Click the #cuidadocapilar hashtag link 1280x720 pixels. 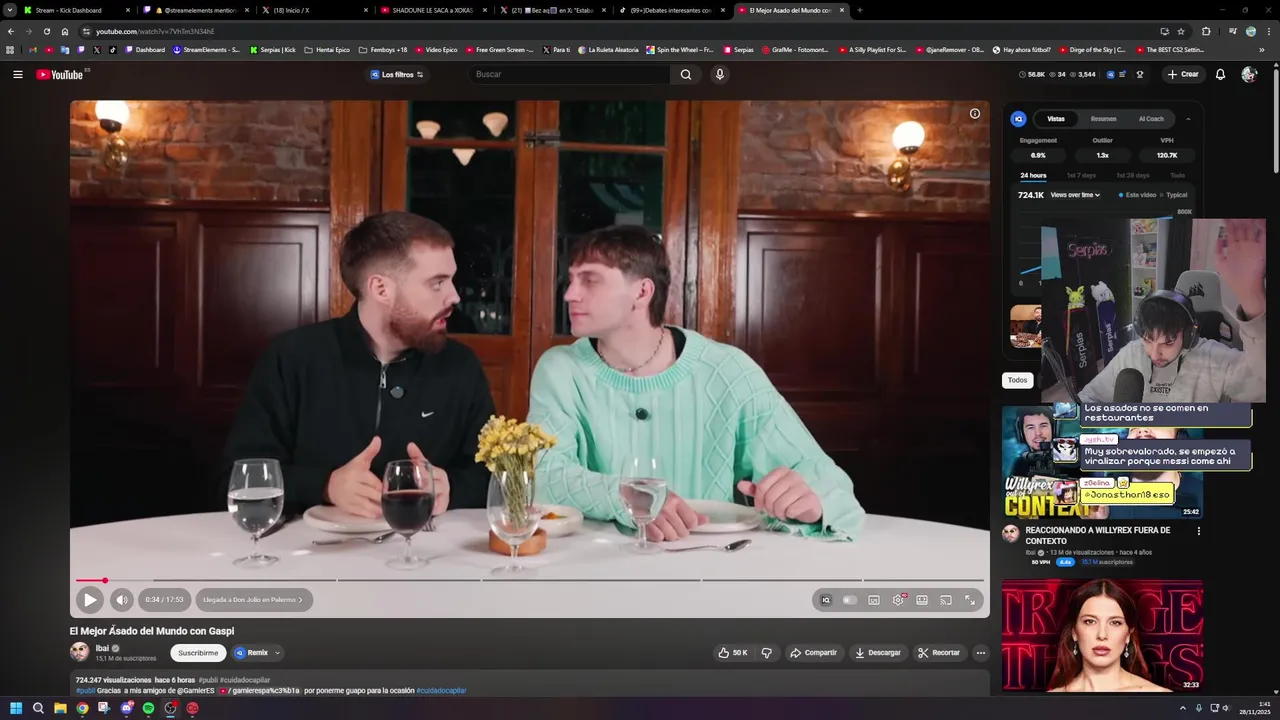(x=441, y=690)
